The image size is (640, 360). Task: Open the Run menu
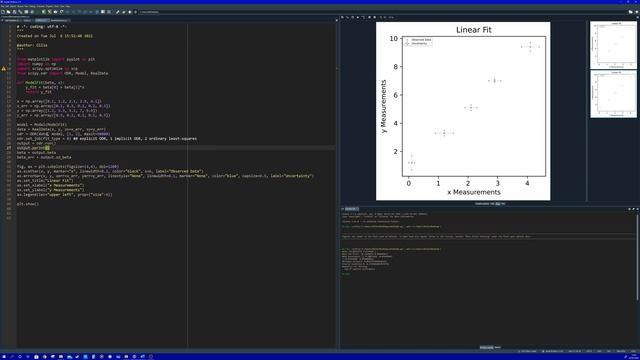[27, 6]
